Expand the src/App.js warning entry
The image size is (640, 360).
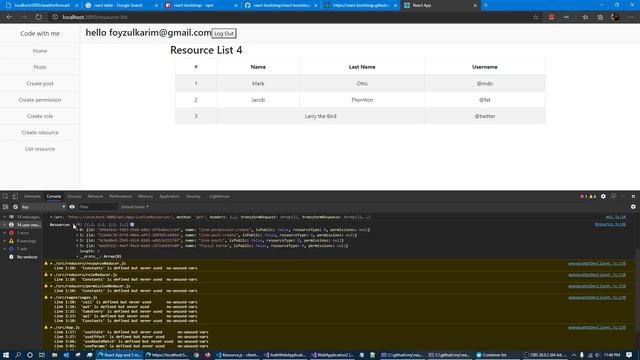click(51, 327)
